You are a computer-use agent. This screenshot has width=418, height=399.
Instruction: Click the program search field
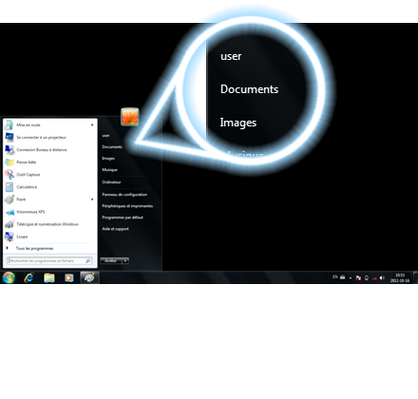(49, 261)
